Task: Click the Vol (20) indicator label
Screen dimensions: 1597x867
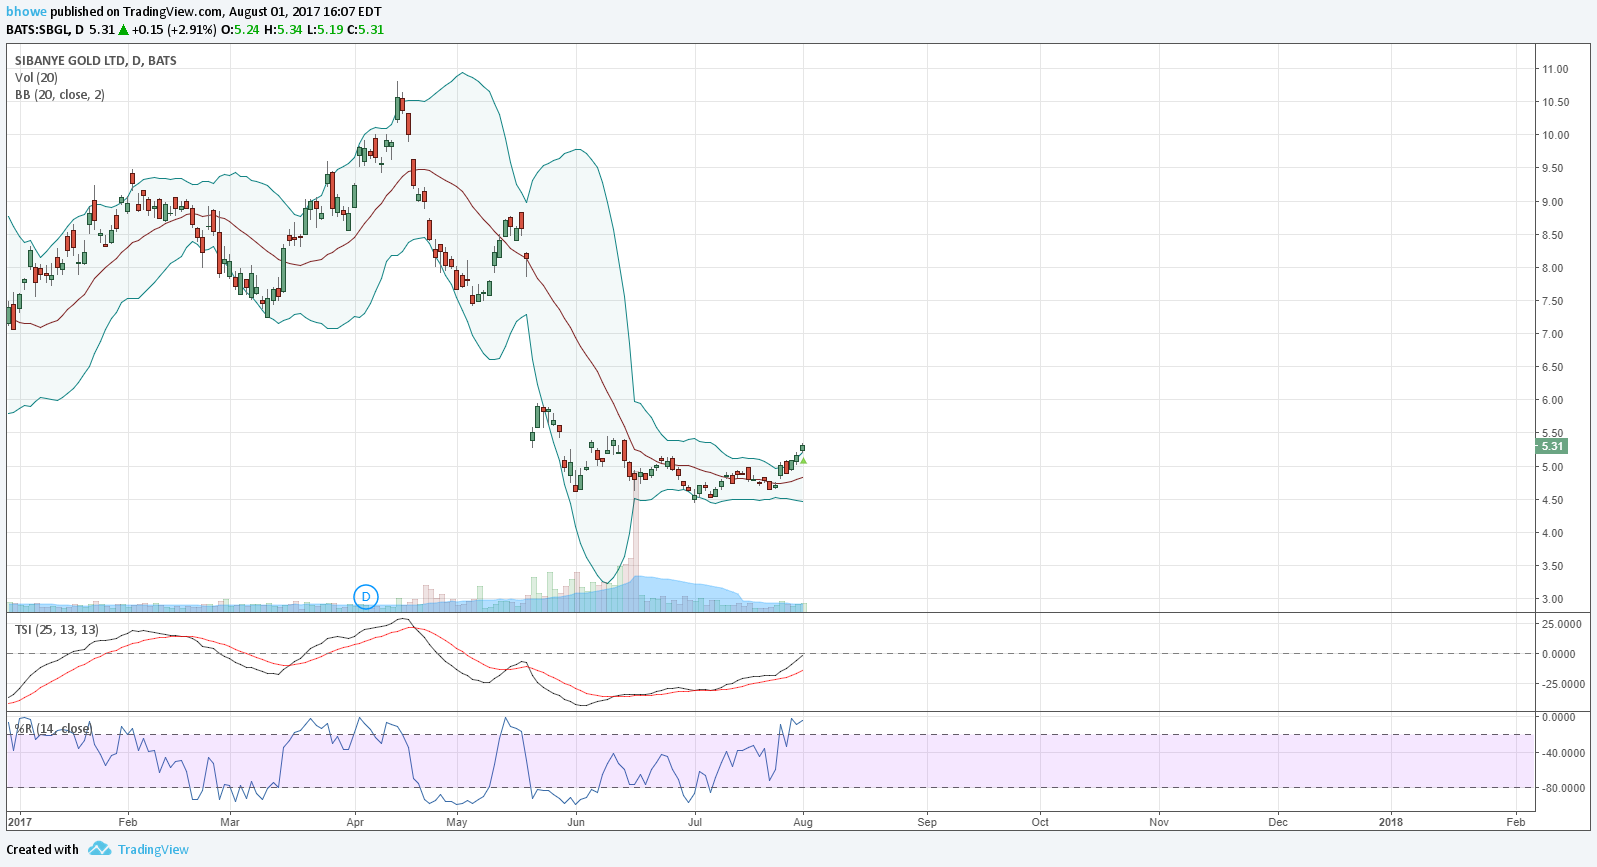Action: tap(36, 77)
